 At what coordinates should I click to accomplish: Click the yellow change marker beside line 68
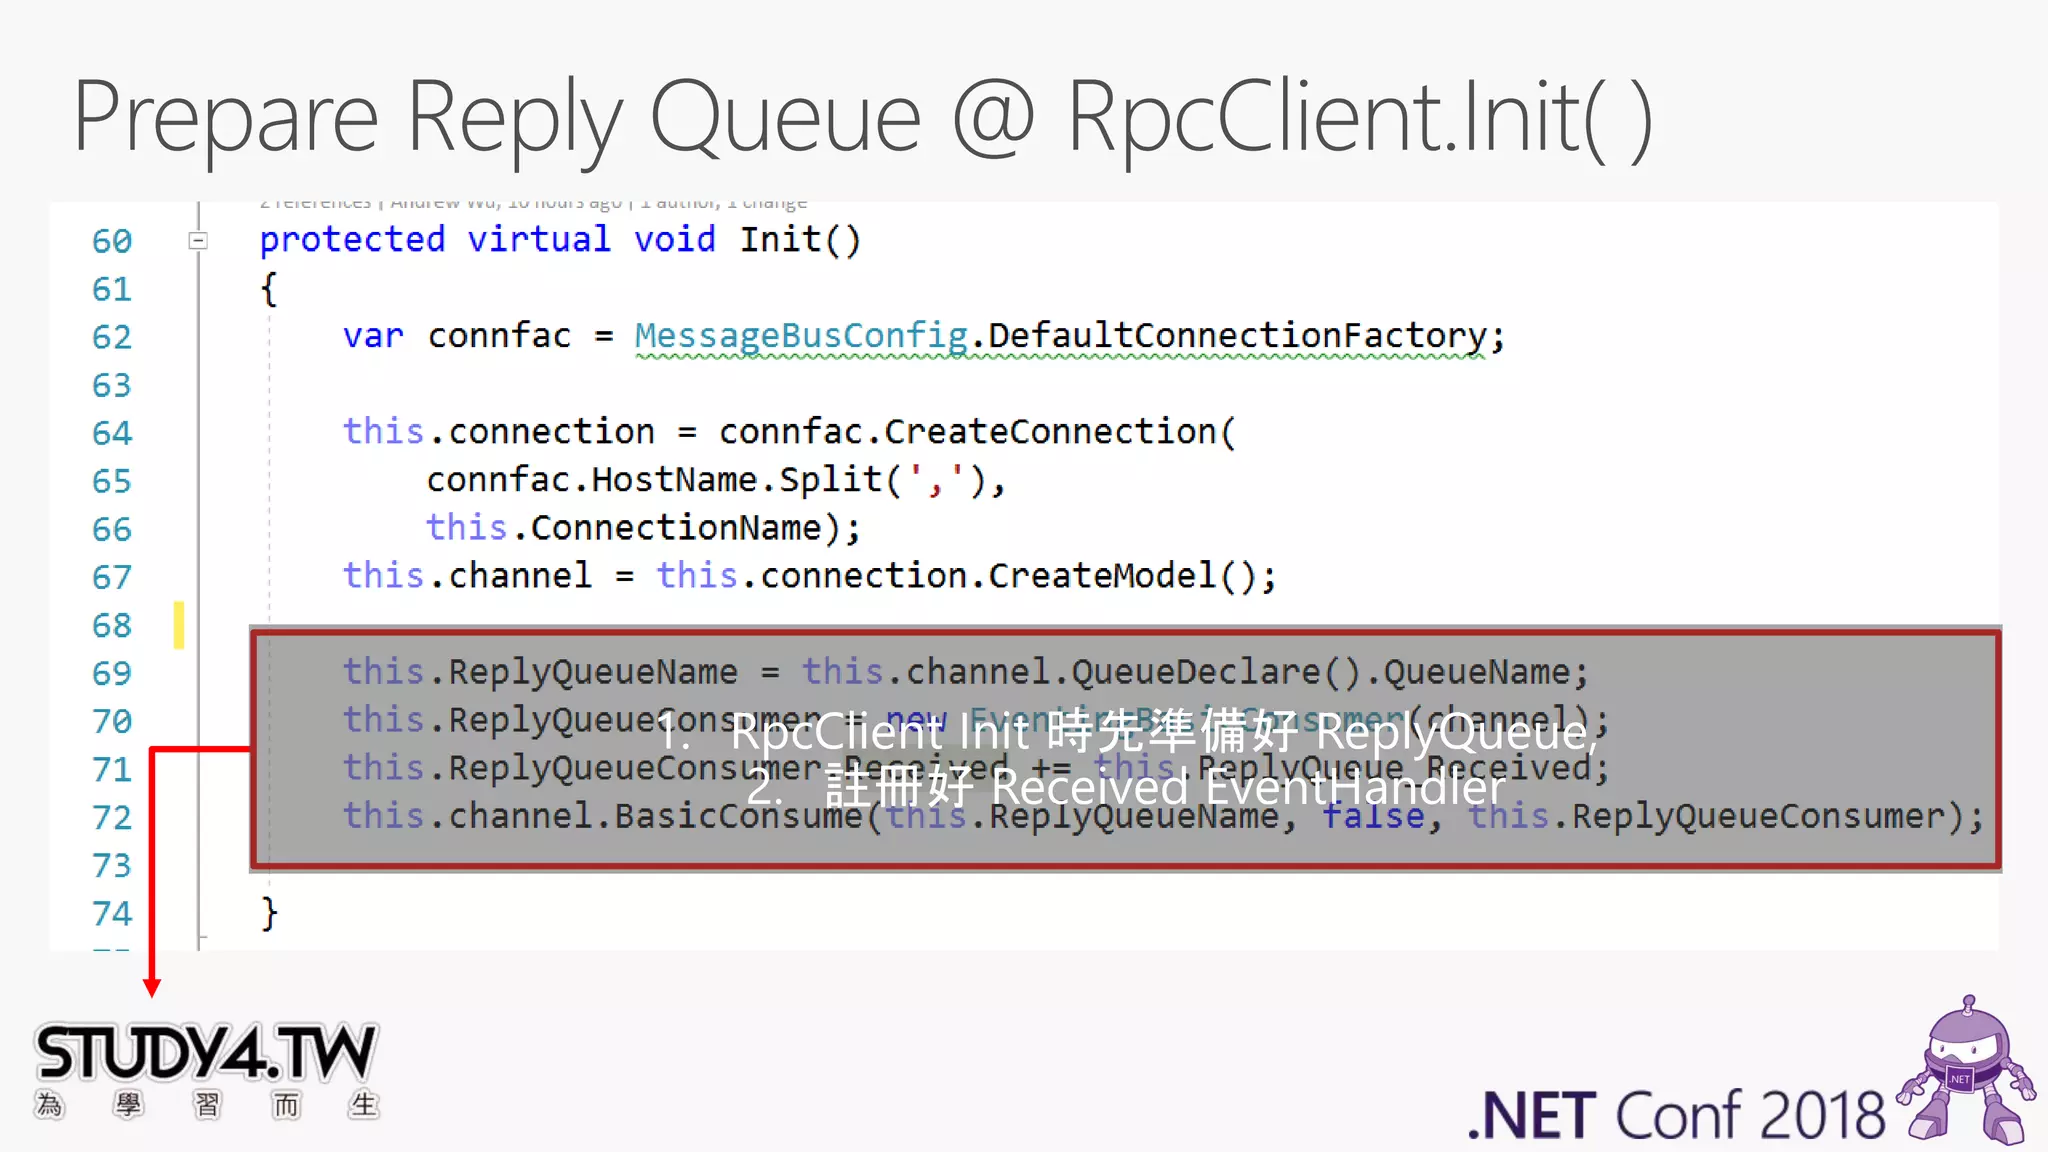point(179,625)
